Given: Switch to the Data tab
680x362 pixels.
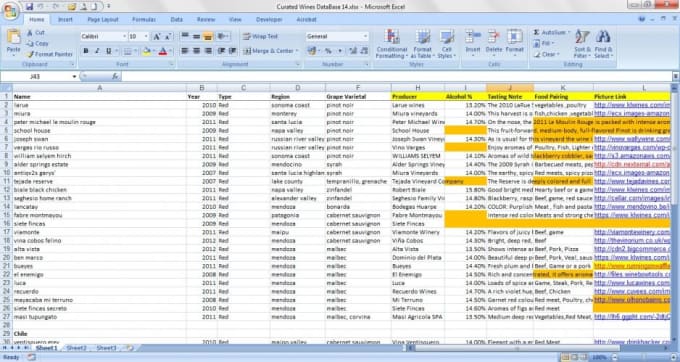Looking at the screenshot, I should coord(177,20).
